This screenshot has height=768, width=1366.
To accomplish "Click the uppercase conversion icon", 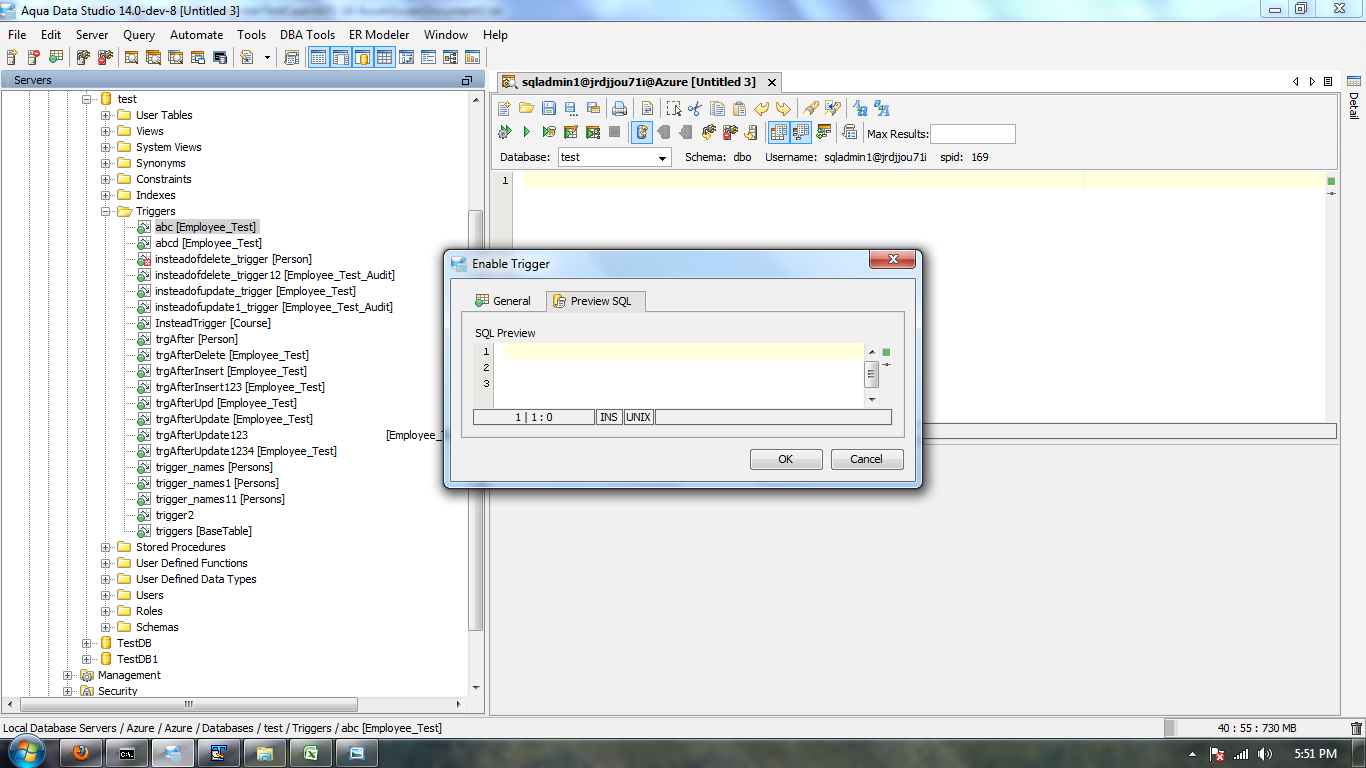I will 881,108.
